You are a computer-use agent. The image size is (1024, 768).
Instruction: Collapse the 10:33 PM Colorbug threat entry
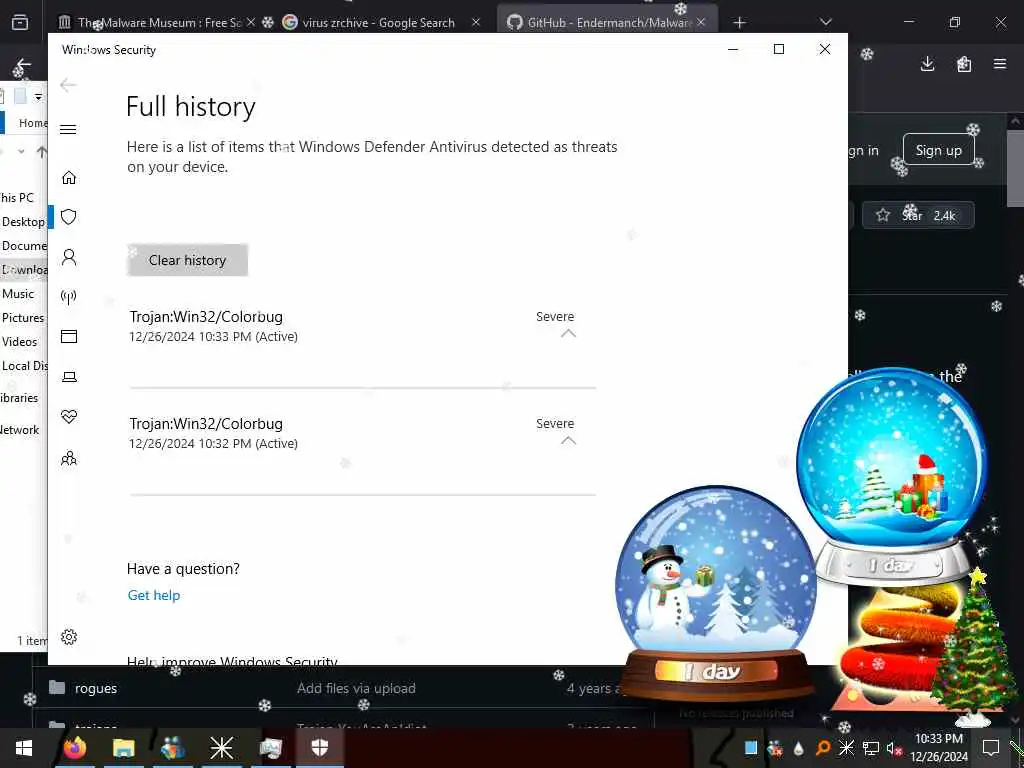click(568, 334)
